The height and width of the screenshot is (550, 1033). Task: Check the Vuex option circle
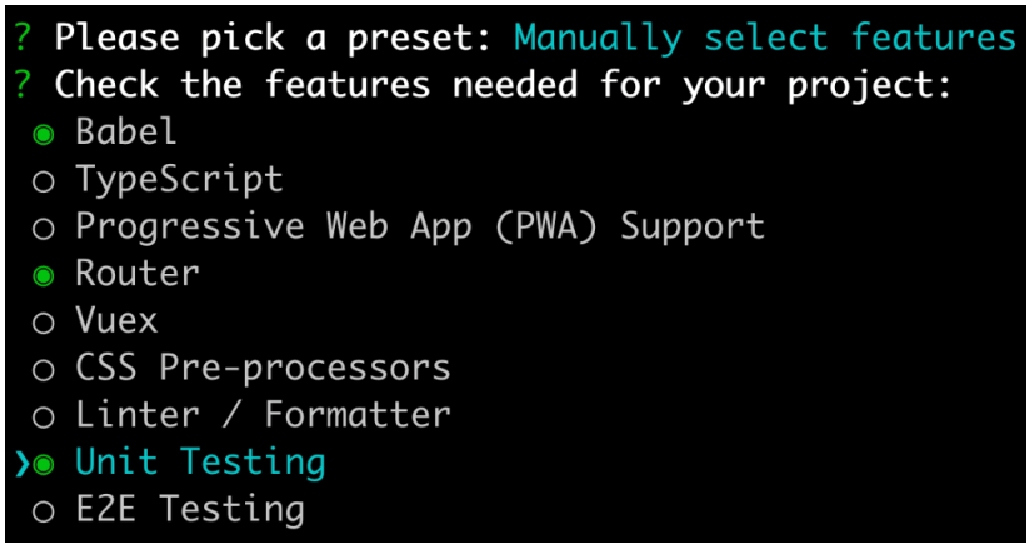43,323
